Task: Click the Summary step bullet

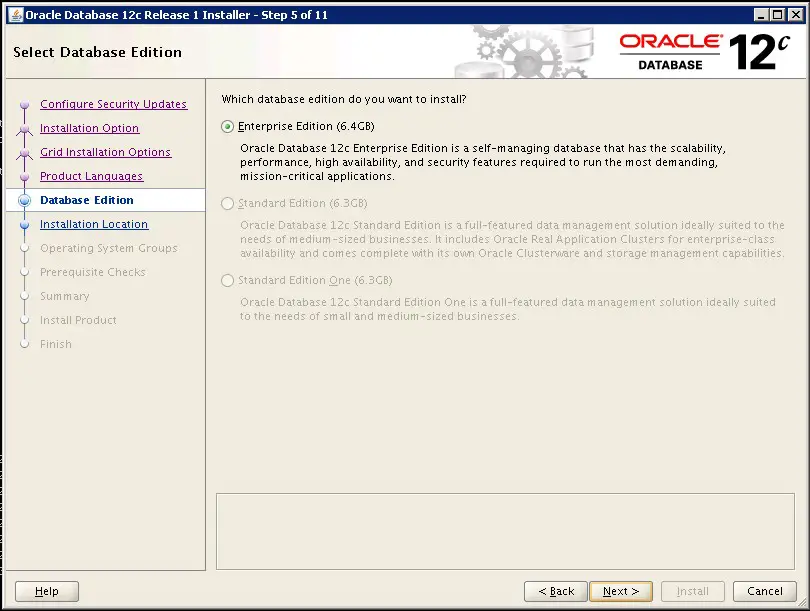Action: click(x=24, y=296)
